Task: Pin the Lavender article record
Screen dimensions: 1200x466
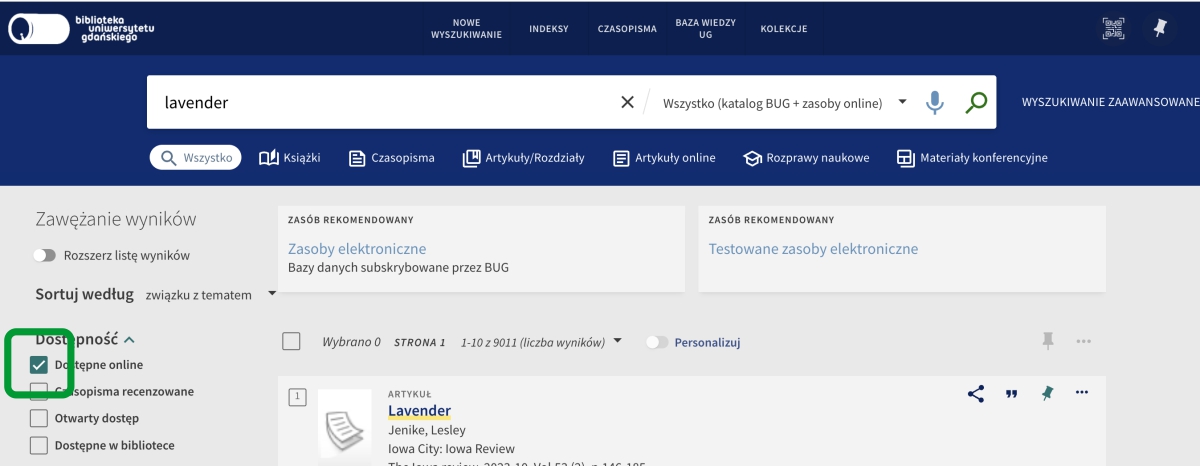Action: coord(1046,393)
